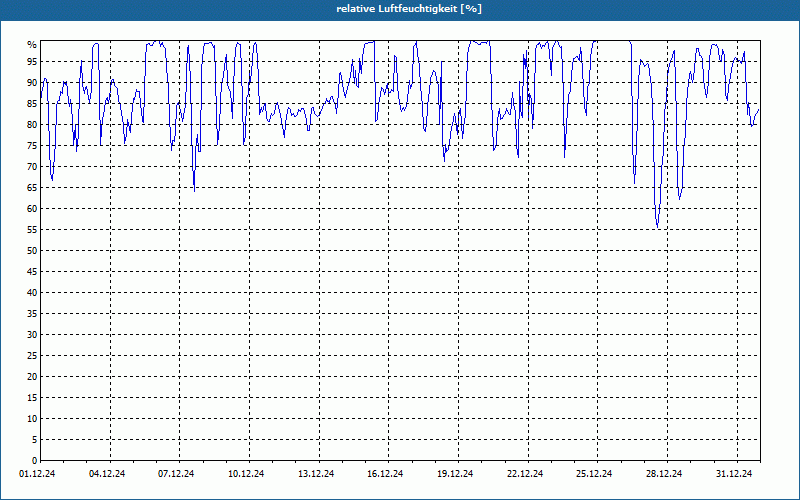Click the y-axis value 45
This screenshot has height=500, width=800.
point(32,271)
